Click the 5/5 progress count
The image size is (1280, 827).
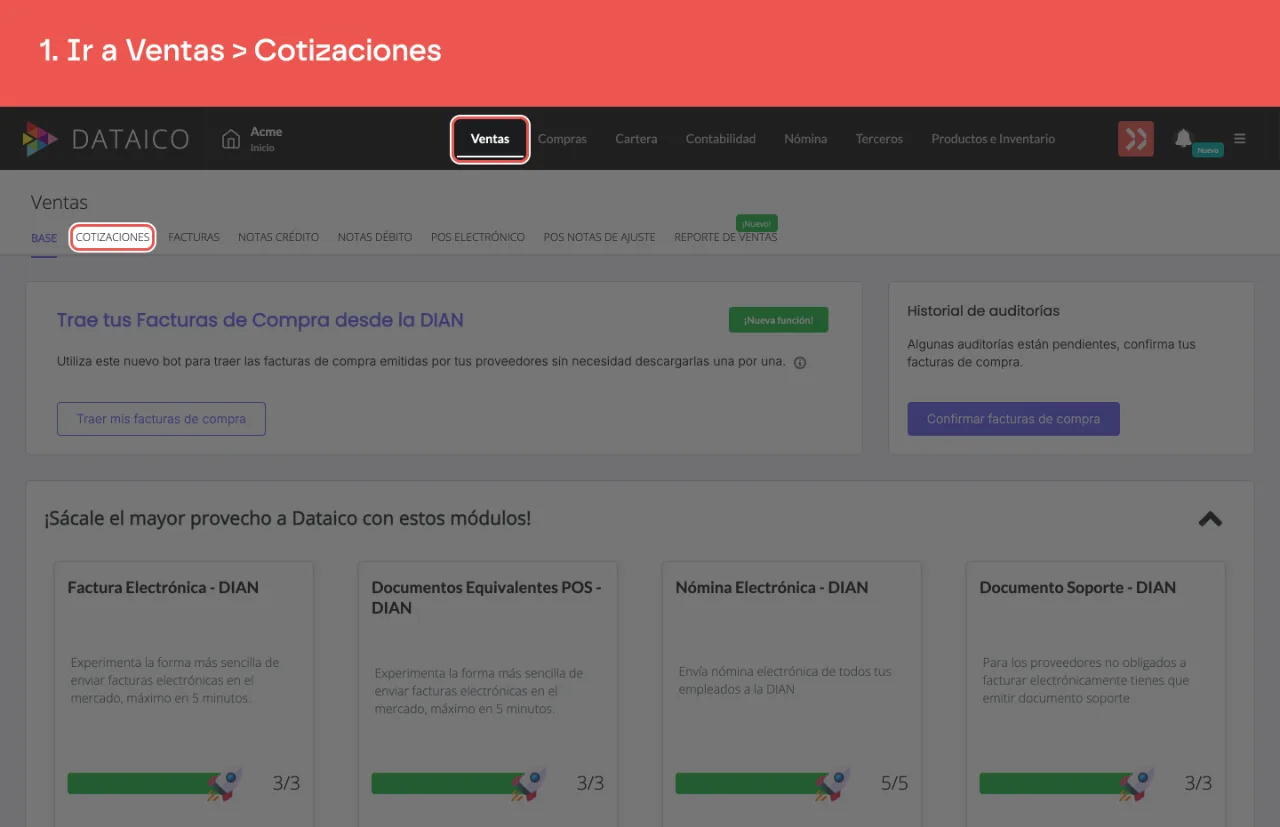895,783
